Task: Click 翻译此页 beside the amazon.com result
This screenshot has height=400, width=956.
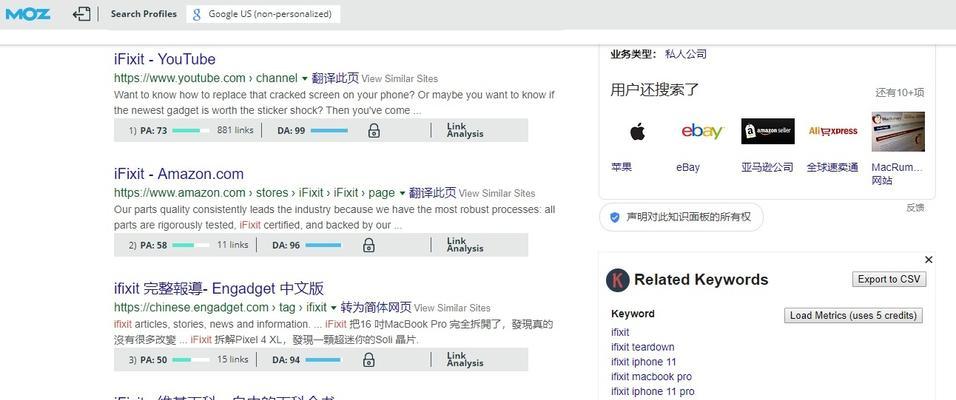Action: (x=432, y=193)
